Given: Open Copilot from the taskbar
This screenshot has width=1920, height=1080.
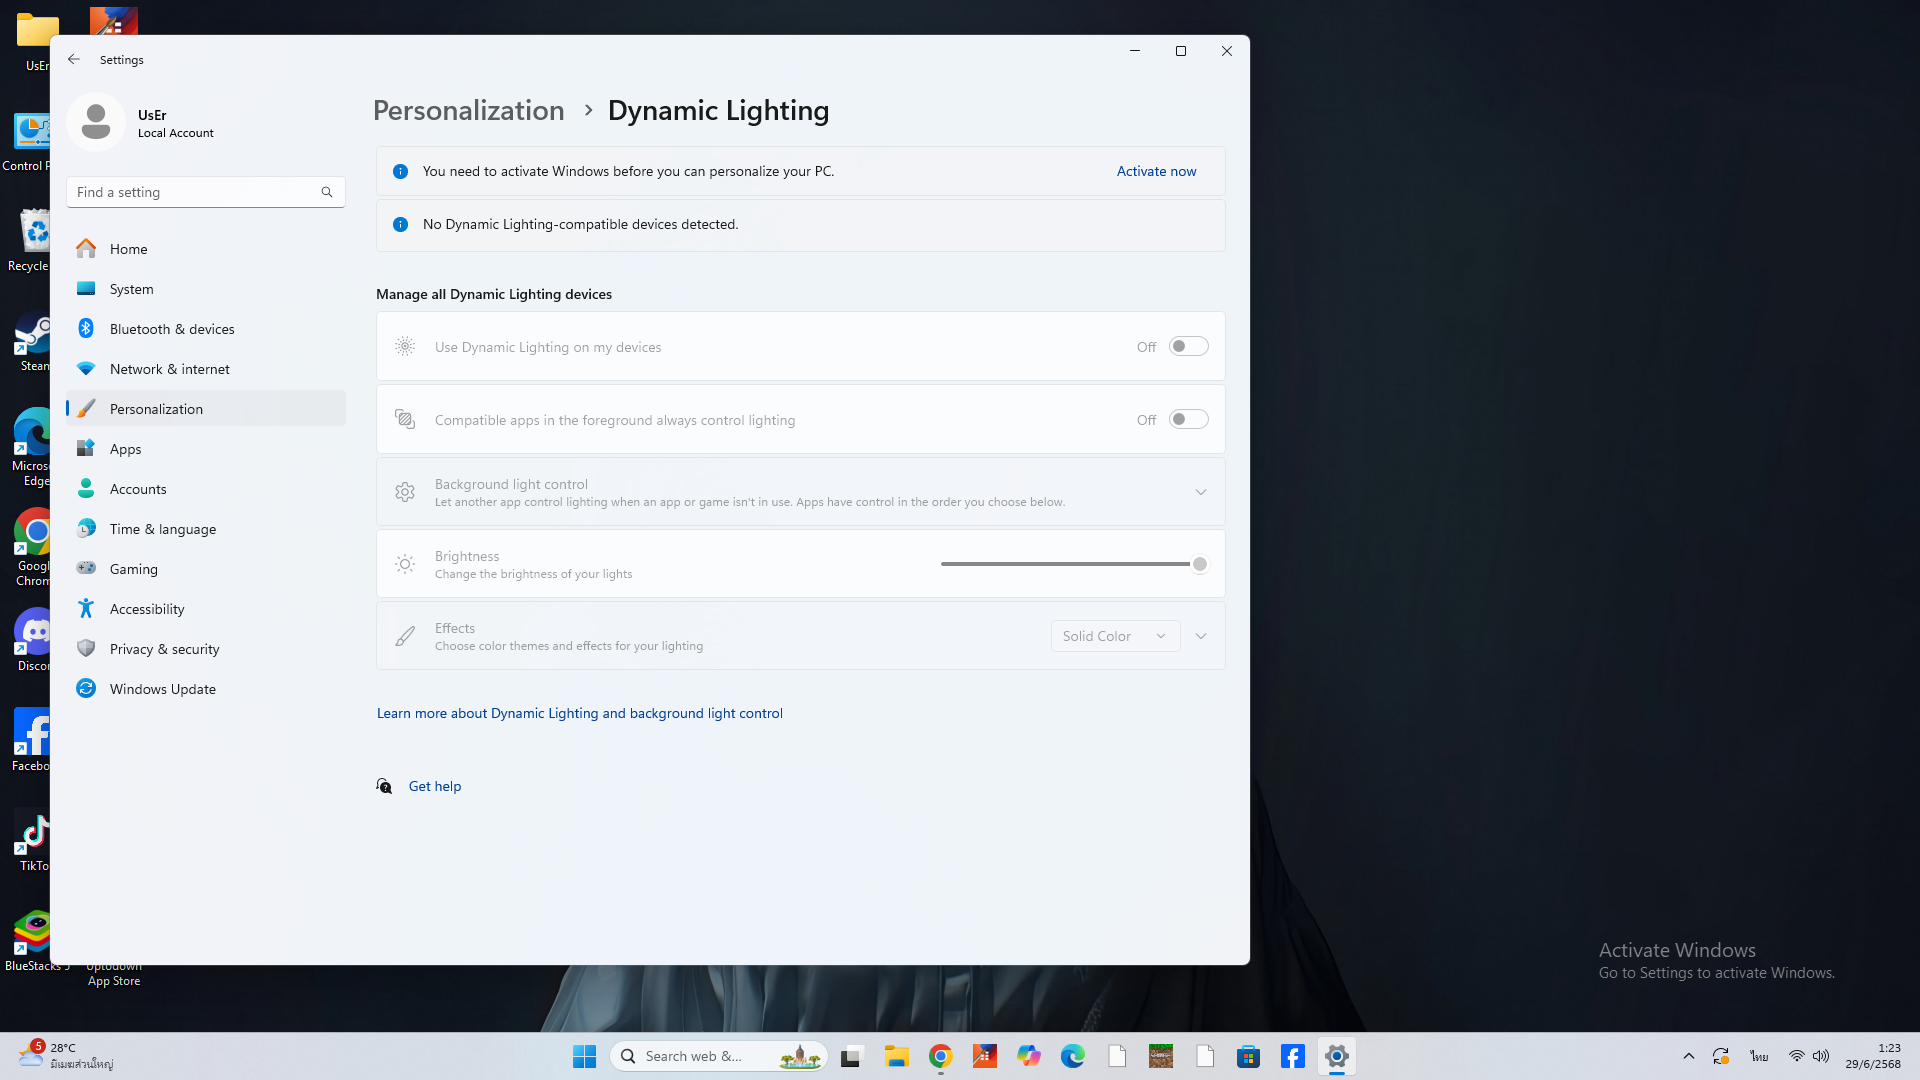Looking at the screenshot, I should [1029, 1056].
